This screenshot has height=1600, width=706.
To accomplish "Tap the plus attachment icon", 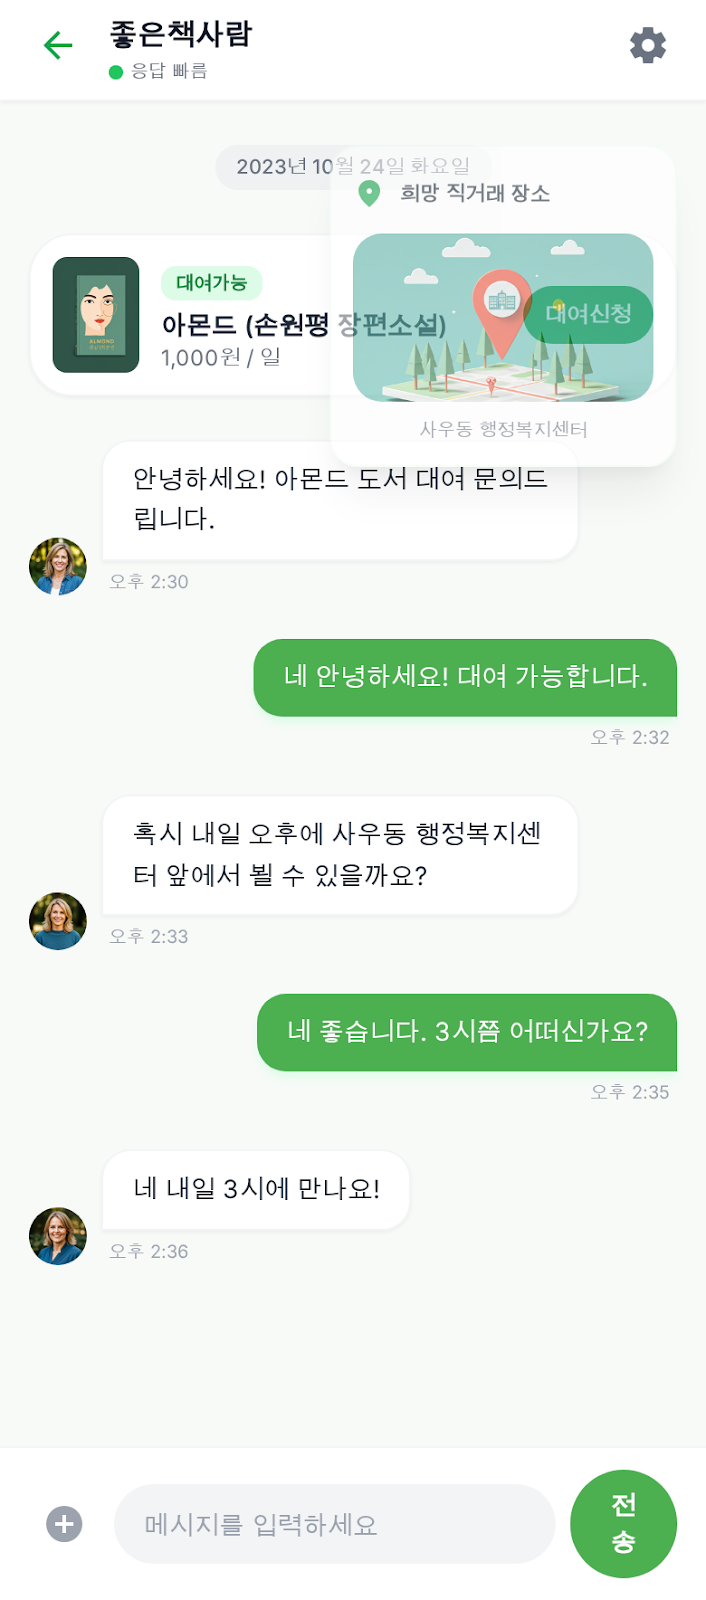I will click(x=64, y=1524).
